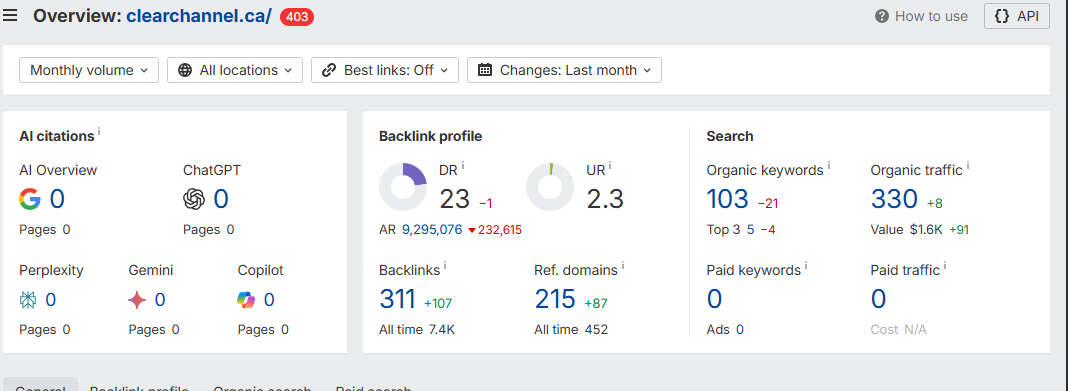Click the info icon beside UR

pyautogui.click(x=610, y=166)
